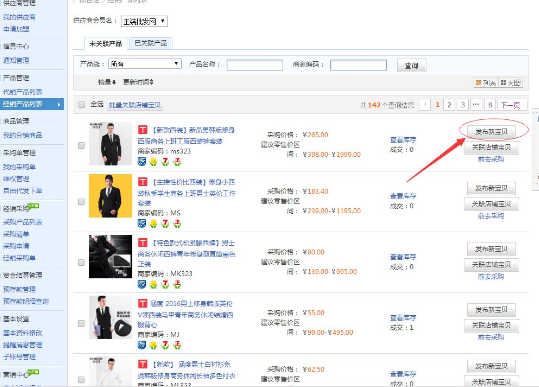Screen dimensions: 539x387
Task: Click the yellow flower badge under MK323
Action: [x=153, y=284]
